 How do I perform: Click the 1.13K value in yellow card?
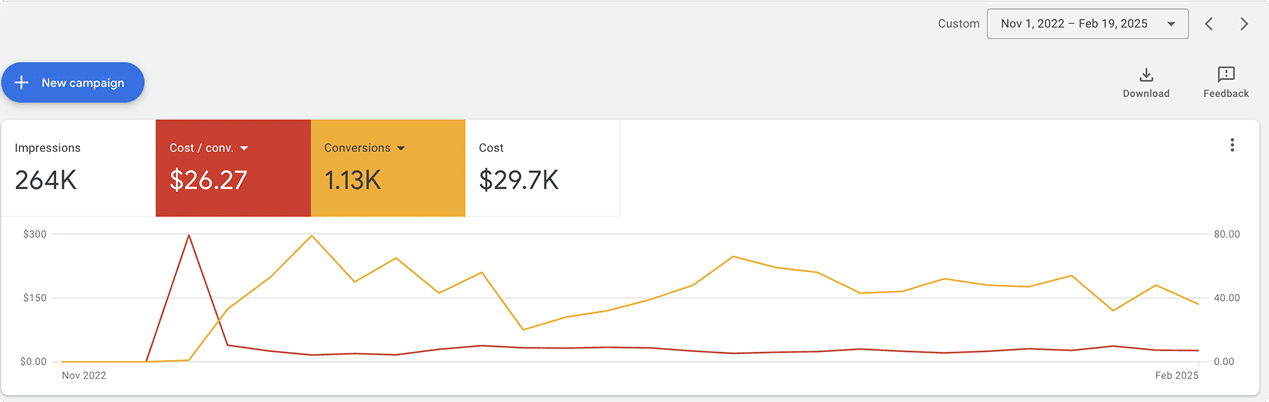352,180
